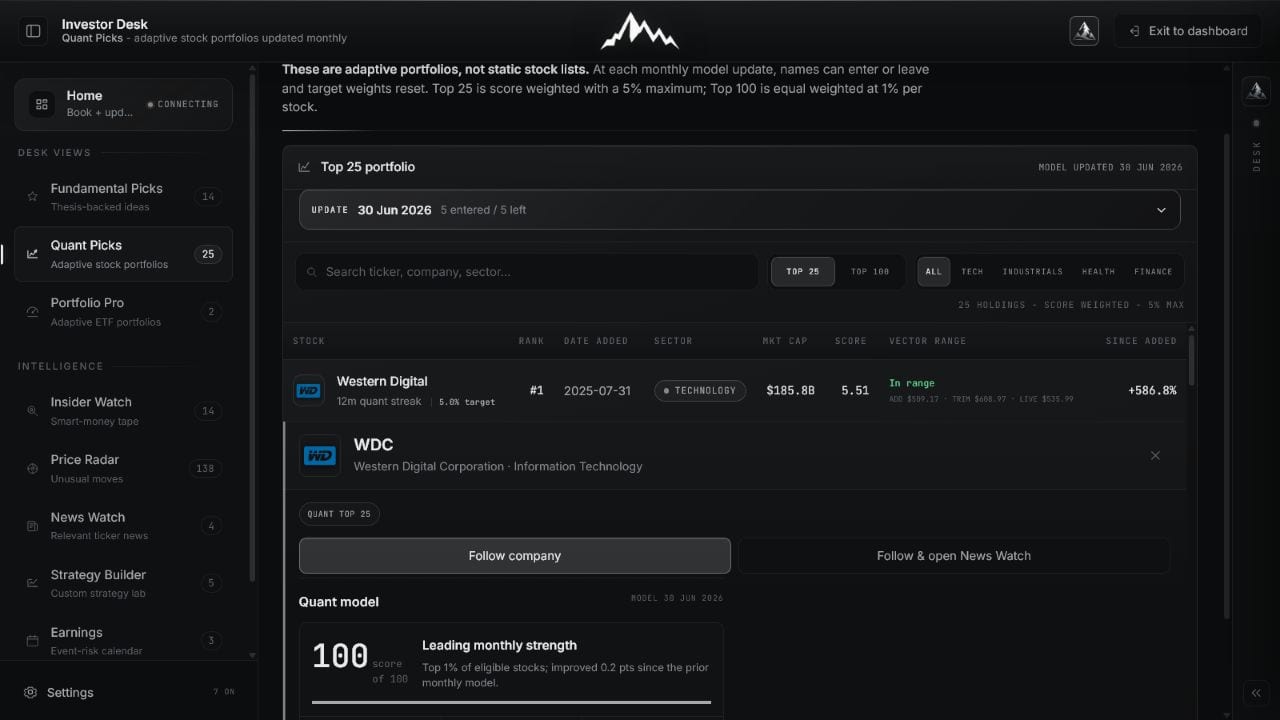Image resolution: width=1280 pixels, height=720 pixels.
Task: Click the mountain icon button beside Exit to dashboard
Action: pos(1084,31)
